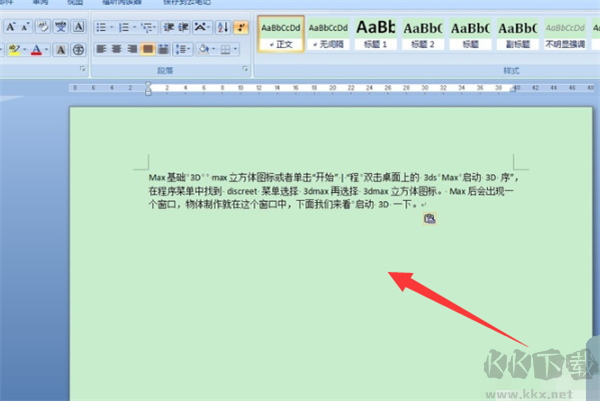Click the Increase Indent button
The height and width of the screenshot is (401, 600).
183,27
